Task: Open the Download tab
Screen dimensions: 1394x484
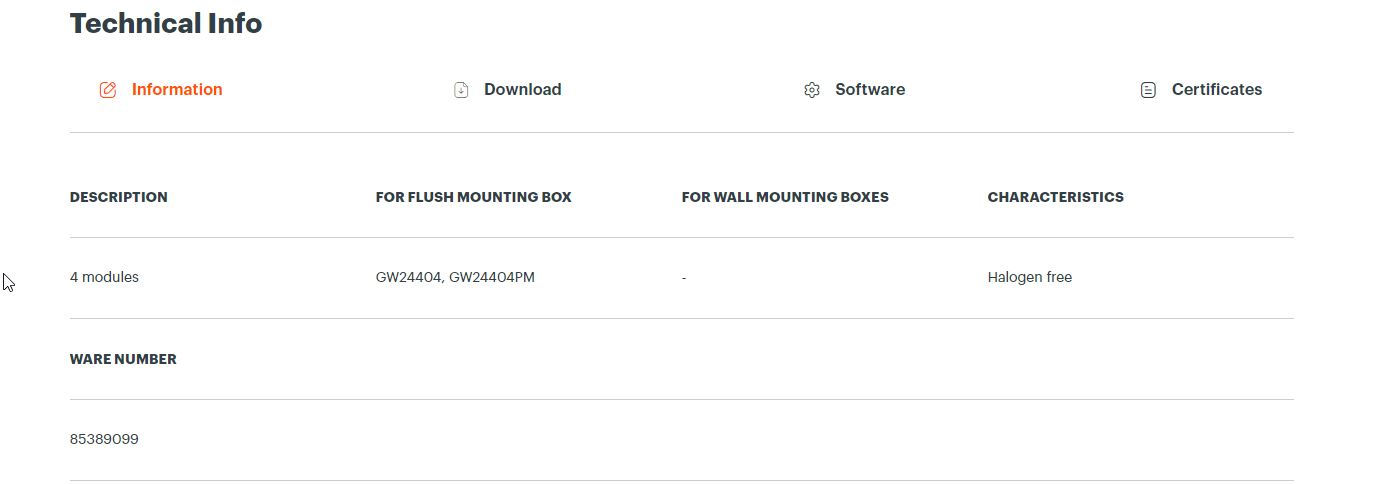Action: (507, 90)
